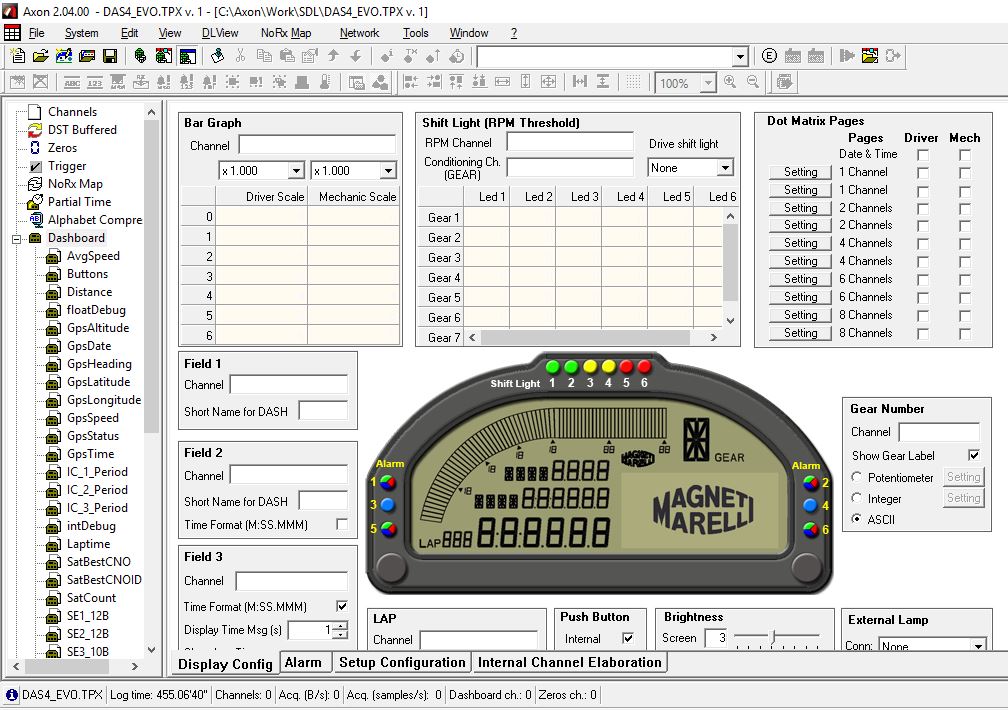This screenshot has width=1008, height=710.
Task: Open the wide toolbar combo box
Action: 741,57
